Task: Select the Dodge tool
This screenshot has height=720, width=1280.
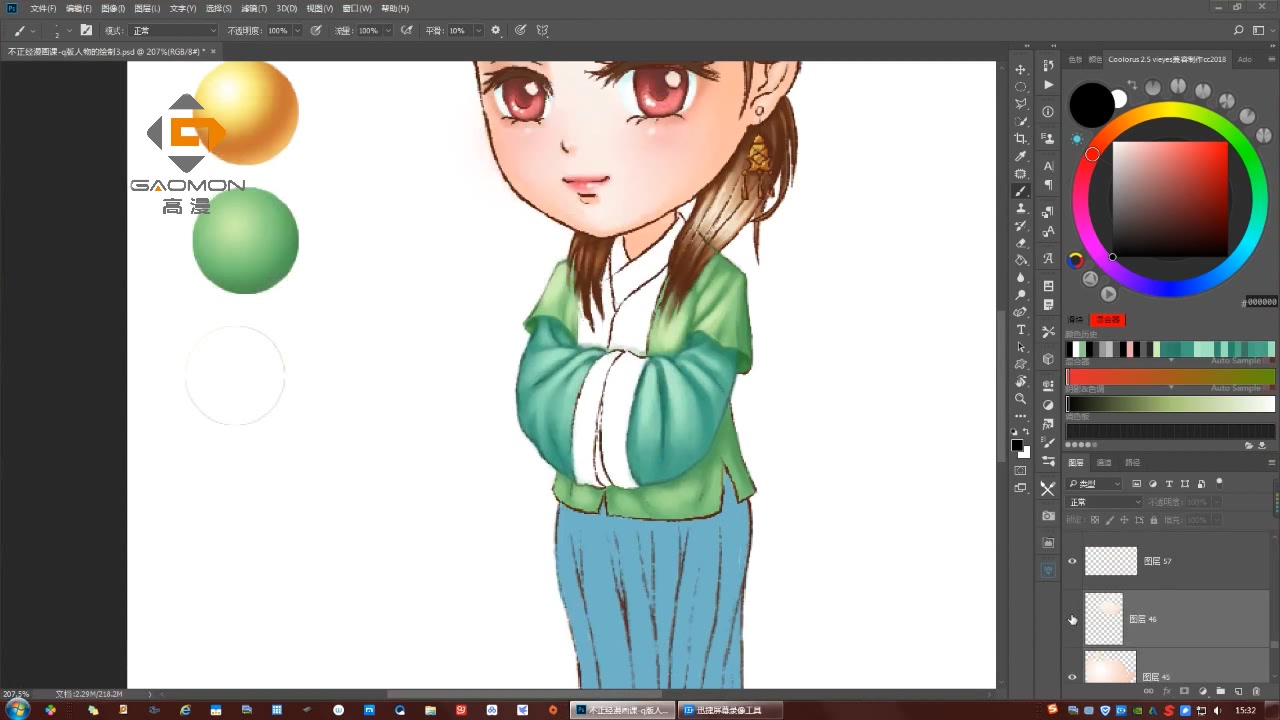Action: [1021, 295]
